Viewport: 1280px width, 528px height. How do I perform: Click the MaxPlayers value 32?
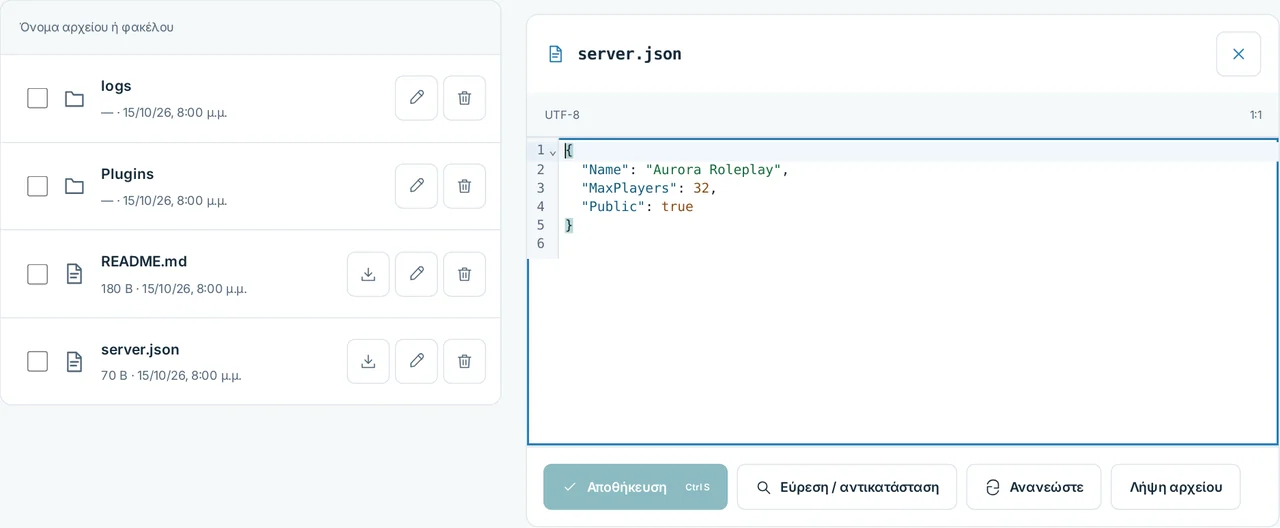[701, 188]
